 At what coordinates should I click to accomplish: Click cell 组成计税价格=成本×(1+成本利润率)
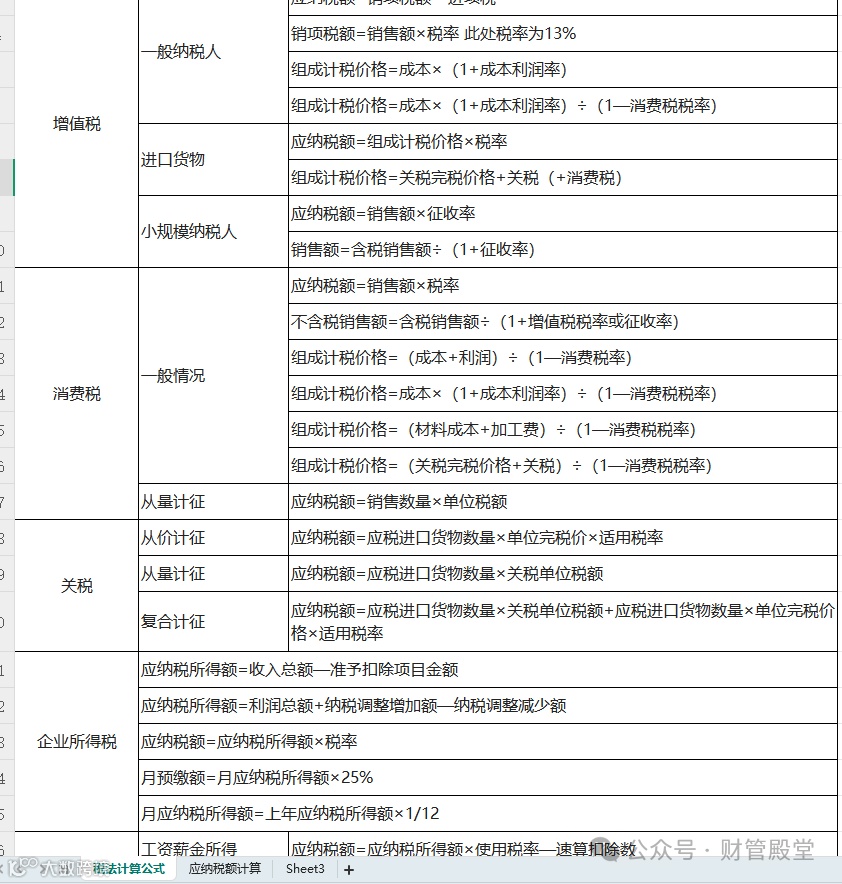pos(563,70)
